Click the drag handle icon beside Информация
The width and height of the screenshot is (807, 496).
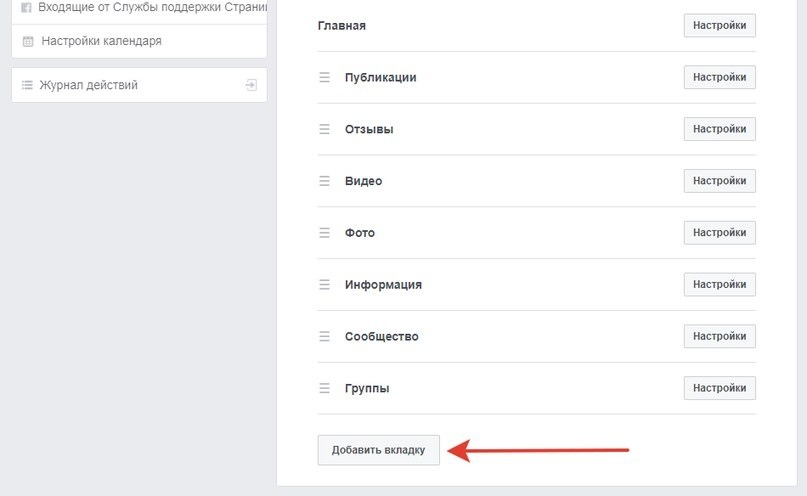(x=324, y=284)
